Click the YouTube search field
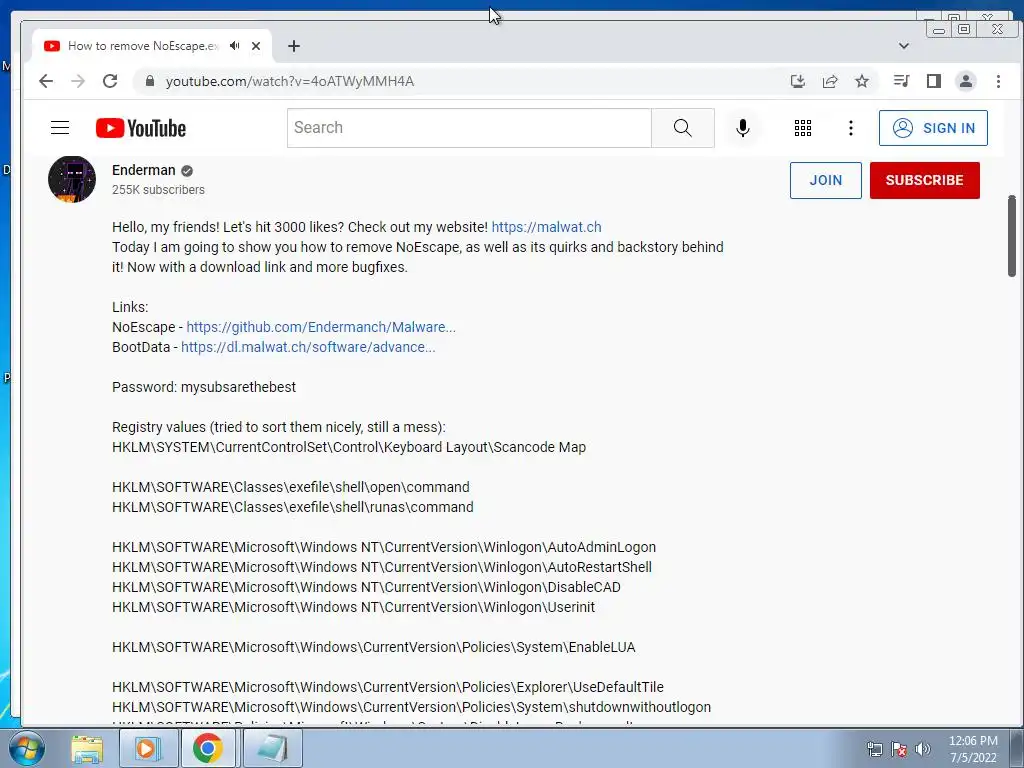 [x=469, y=128]
